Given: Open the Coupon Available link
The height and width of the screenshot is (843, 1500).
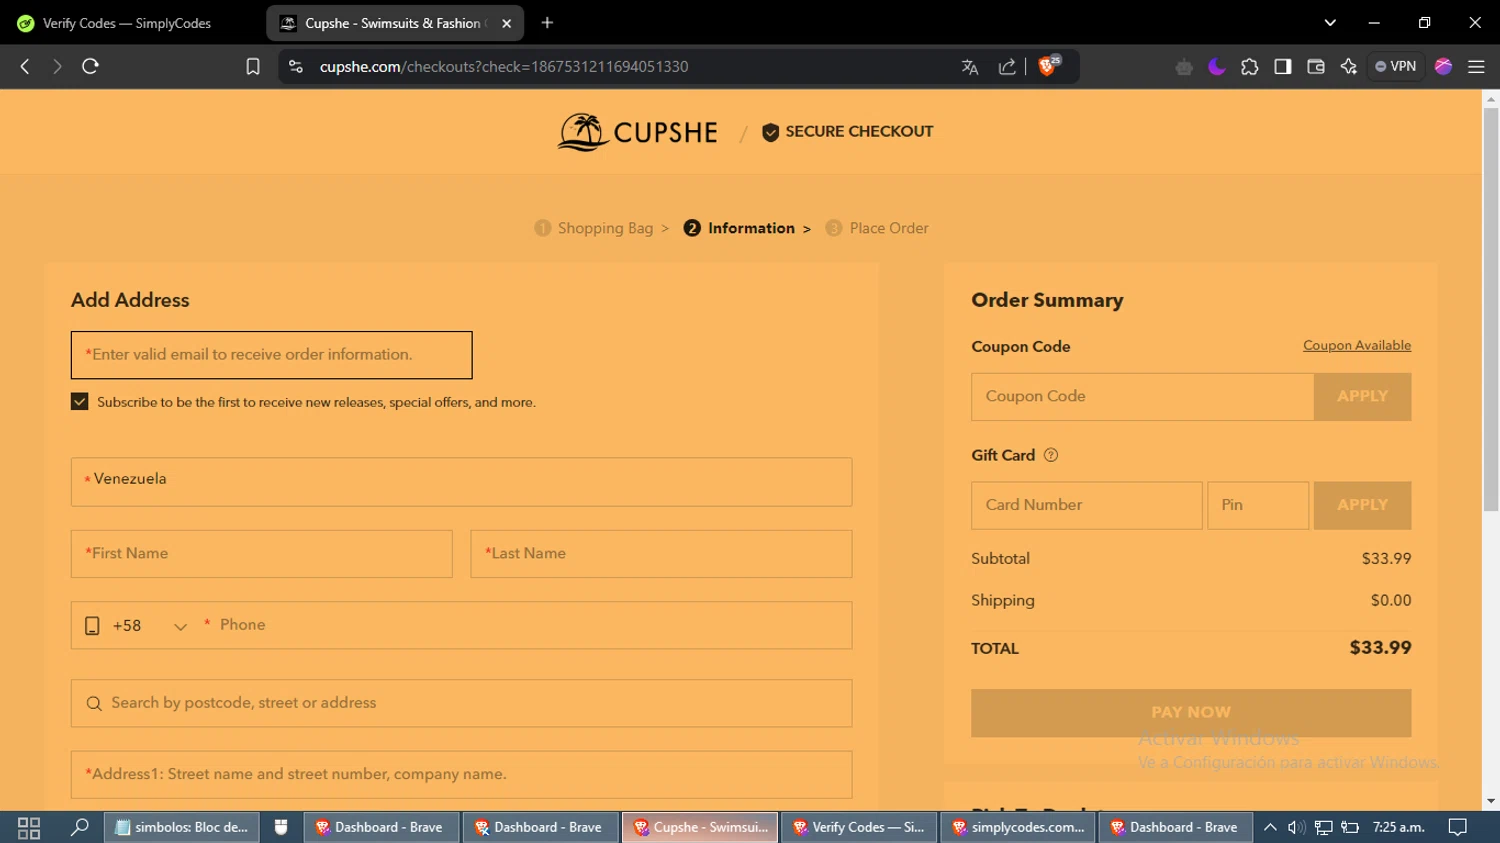Looking at the screenshot, I should (x=1357, y=346).
